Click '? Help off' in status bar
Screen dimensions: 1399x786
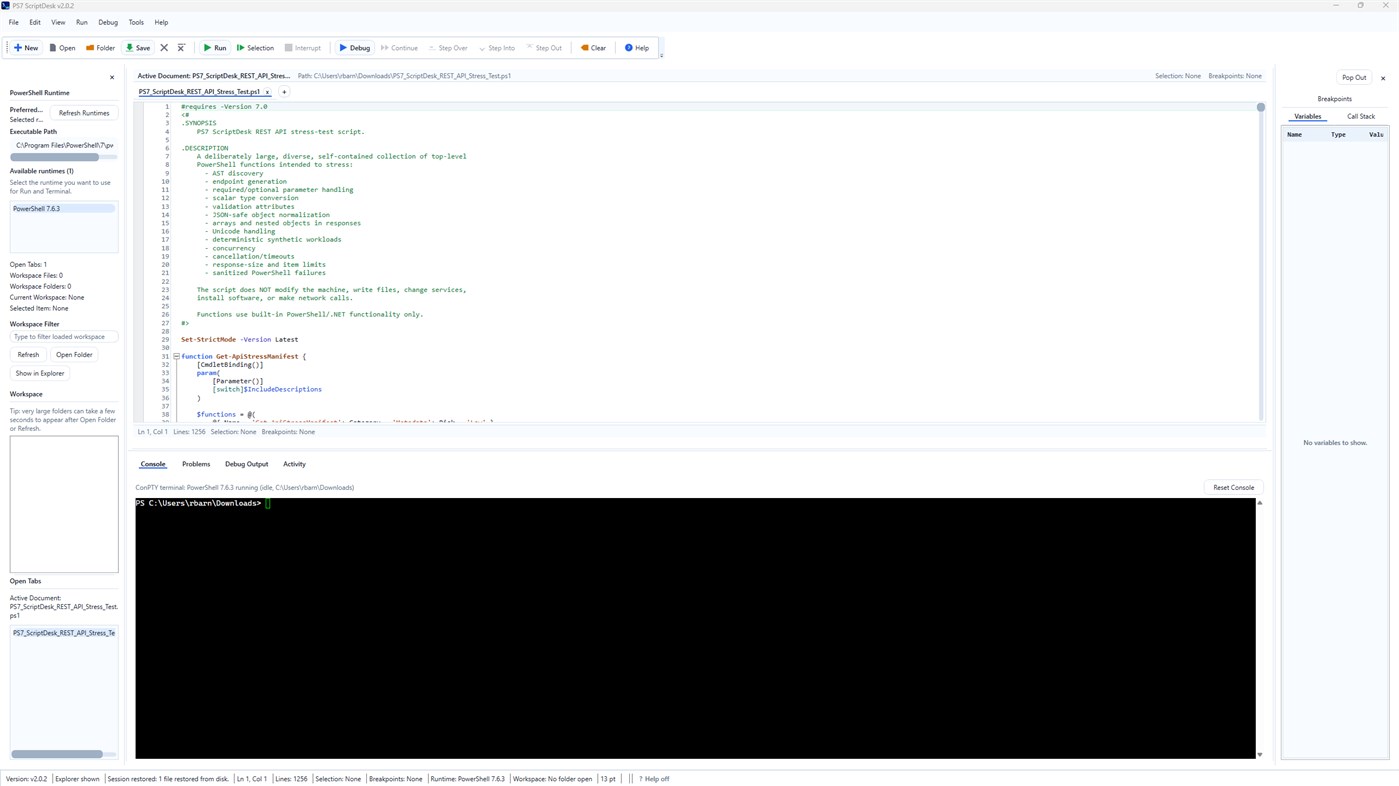(x=654, y=779)
